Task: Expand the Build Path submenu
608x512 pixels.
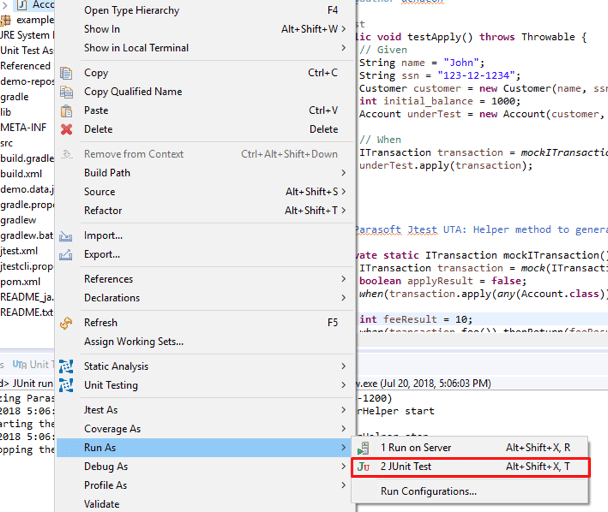Action: (344, 173)
